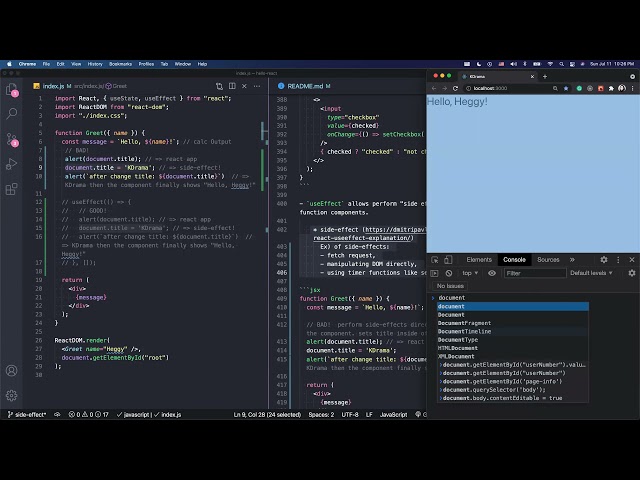Select the README.md editor tab

click(x=304, y=86)
